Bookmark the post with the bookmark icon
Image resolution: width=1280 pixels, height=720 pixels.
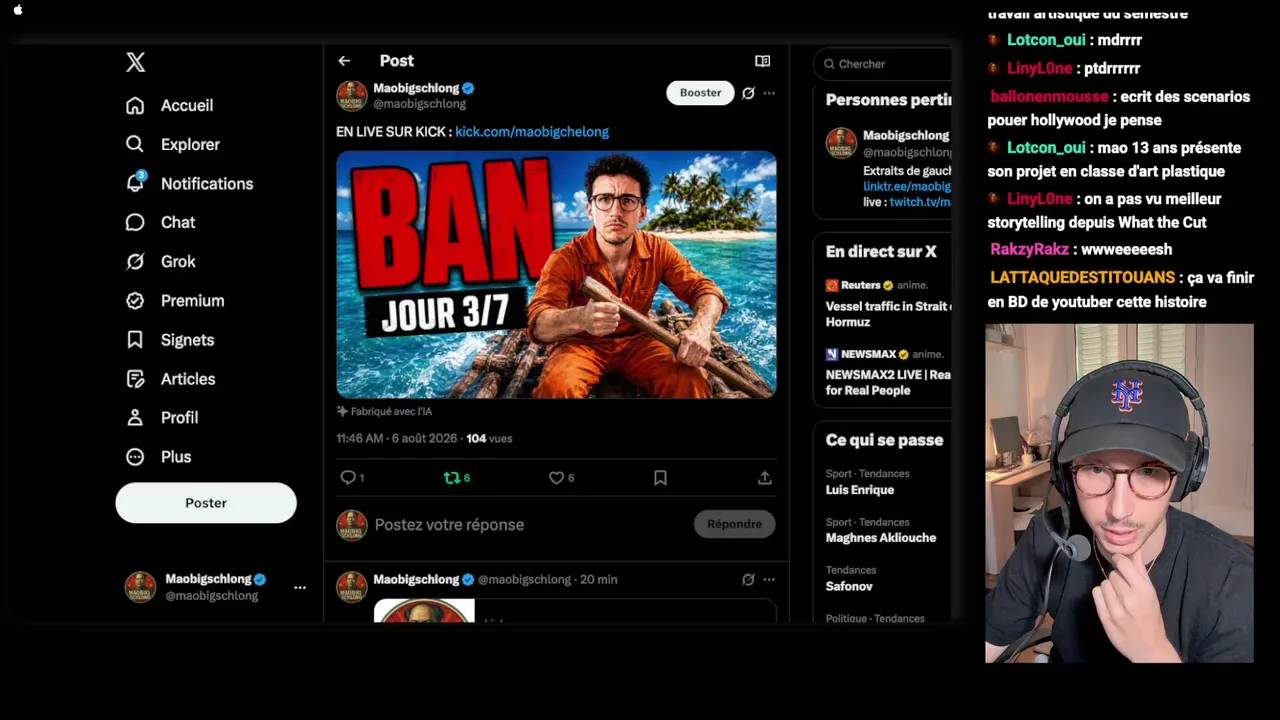660,478
